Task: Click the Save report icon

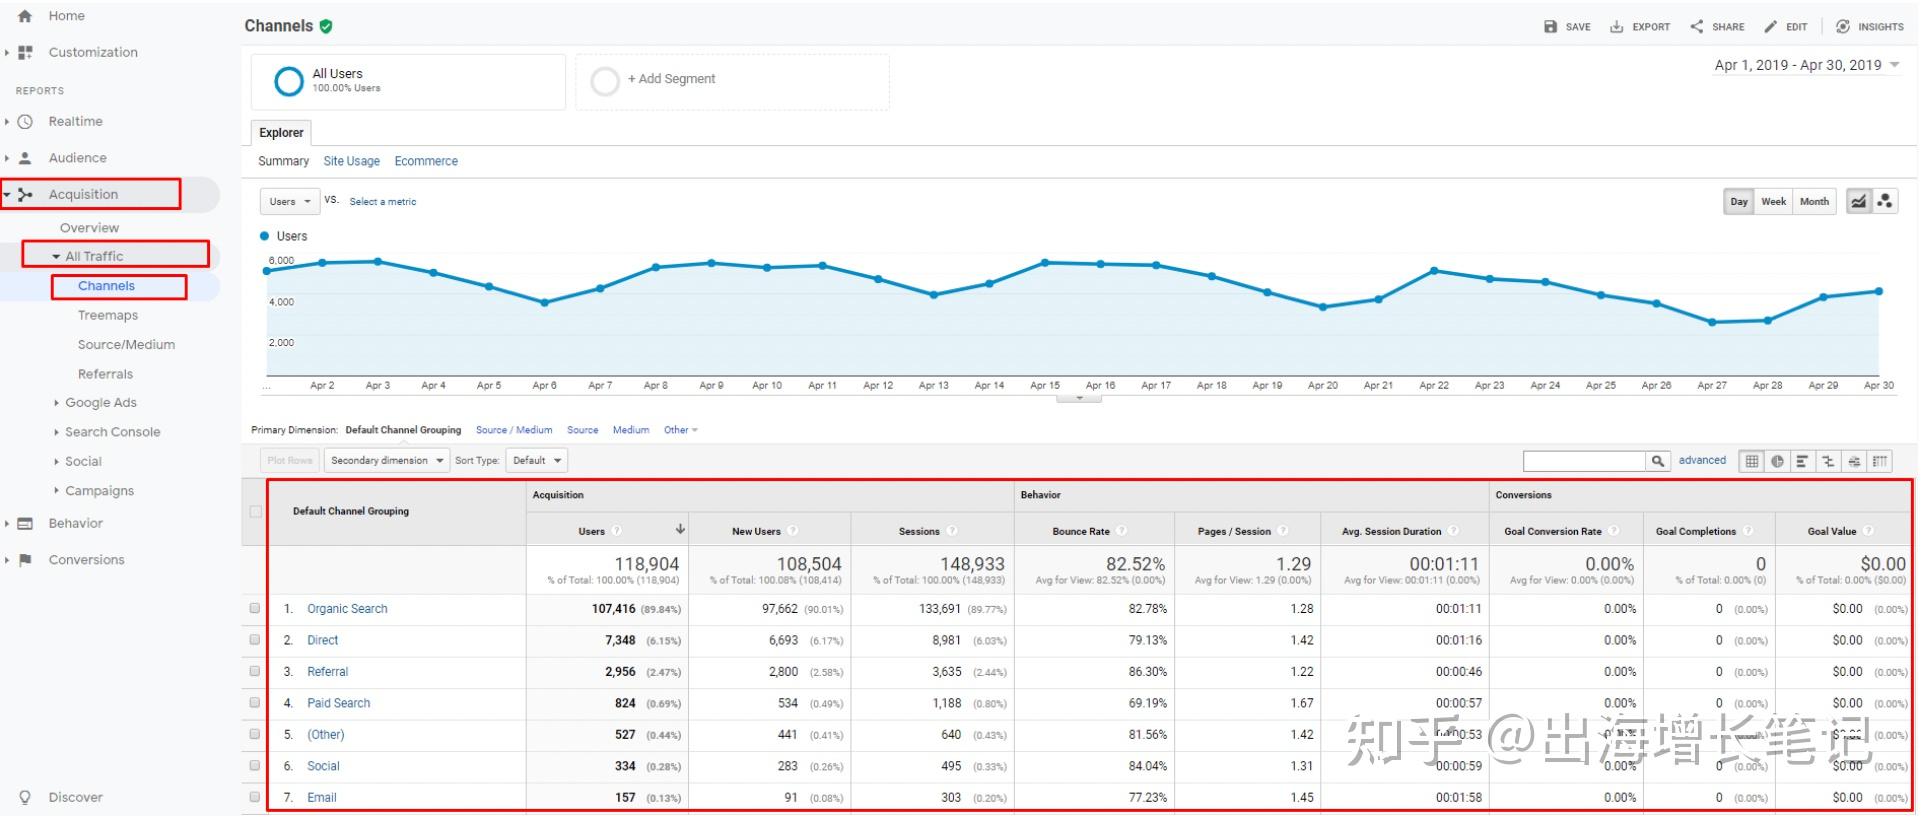Action: click(x=1550, y=27)
